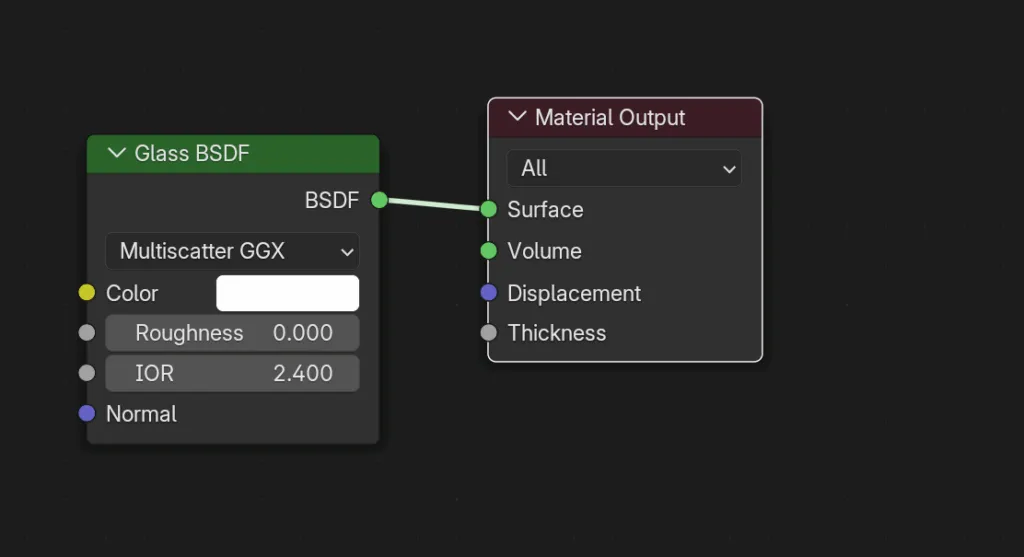Image resolution: width=1024 pixels, height=557 pixels.
Task: Click the Volume input socket
Action: pos(488,251)
